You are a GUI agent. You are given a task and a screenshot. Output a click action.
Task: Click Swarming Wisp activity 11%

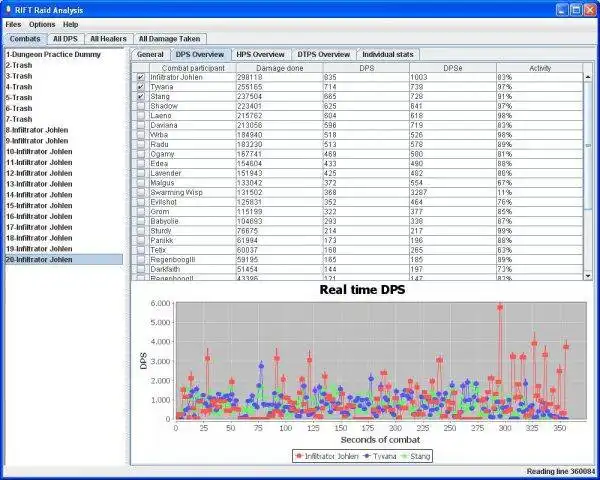pos(505,193)
